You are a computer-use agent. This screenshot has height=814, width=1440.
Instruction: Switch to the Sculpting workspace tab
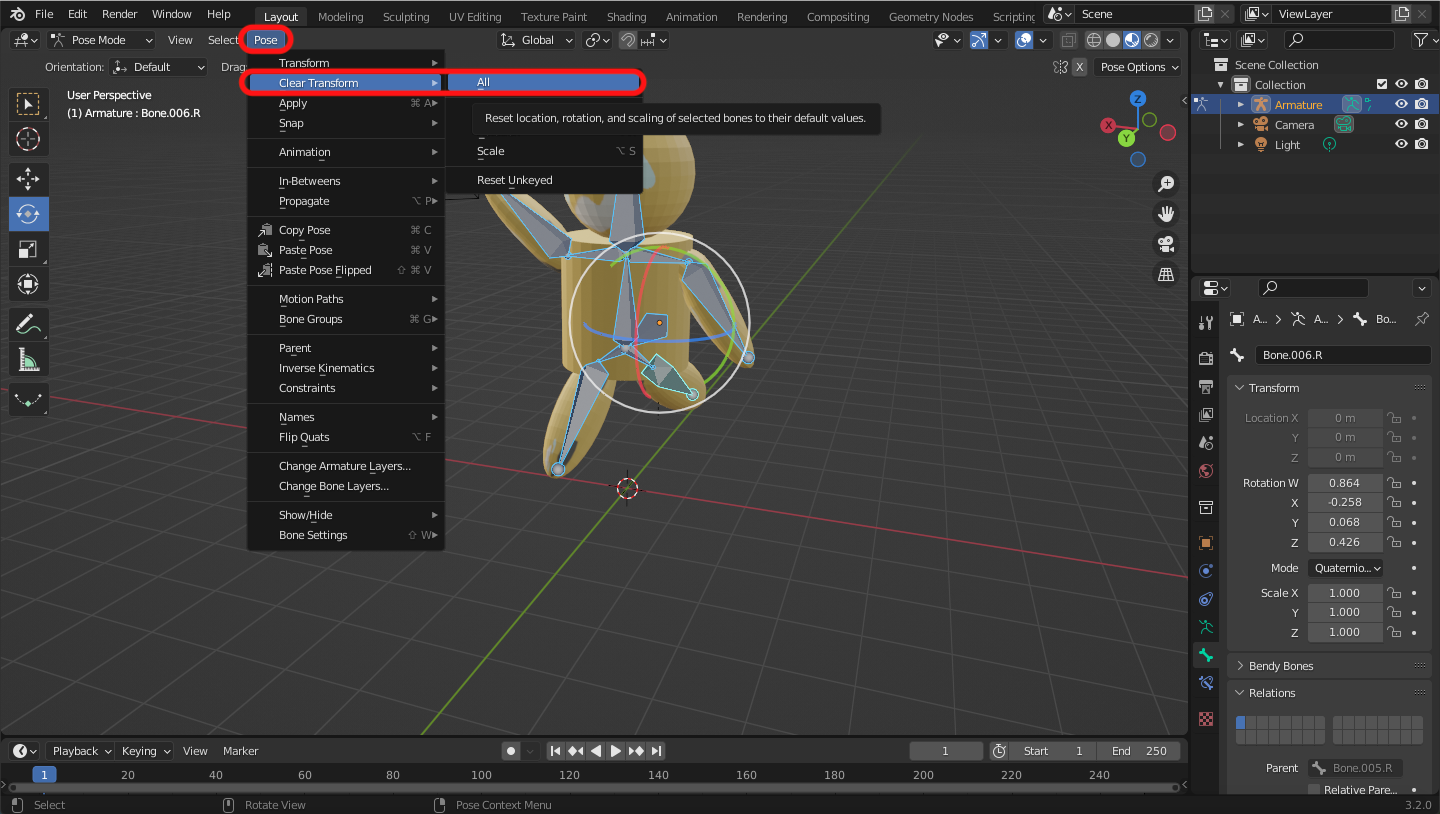pyautogui.click(x=406, y=17)
